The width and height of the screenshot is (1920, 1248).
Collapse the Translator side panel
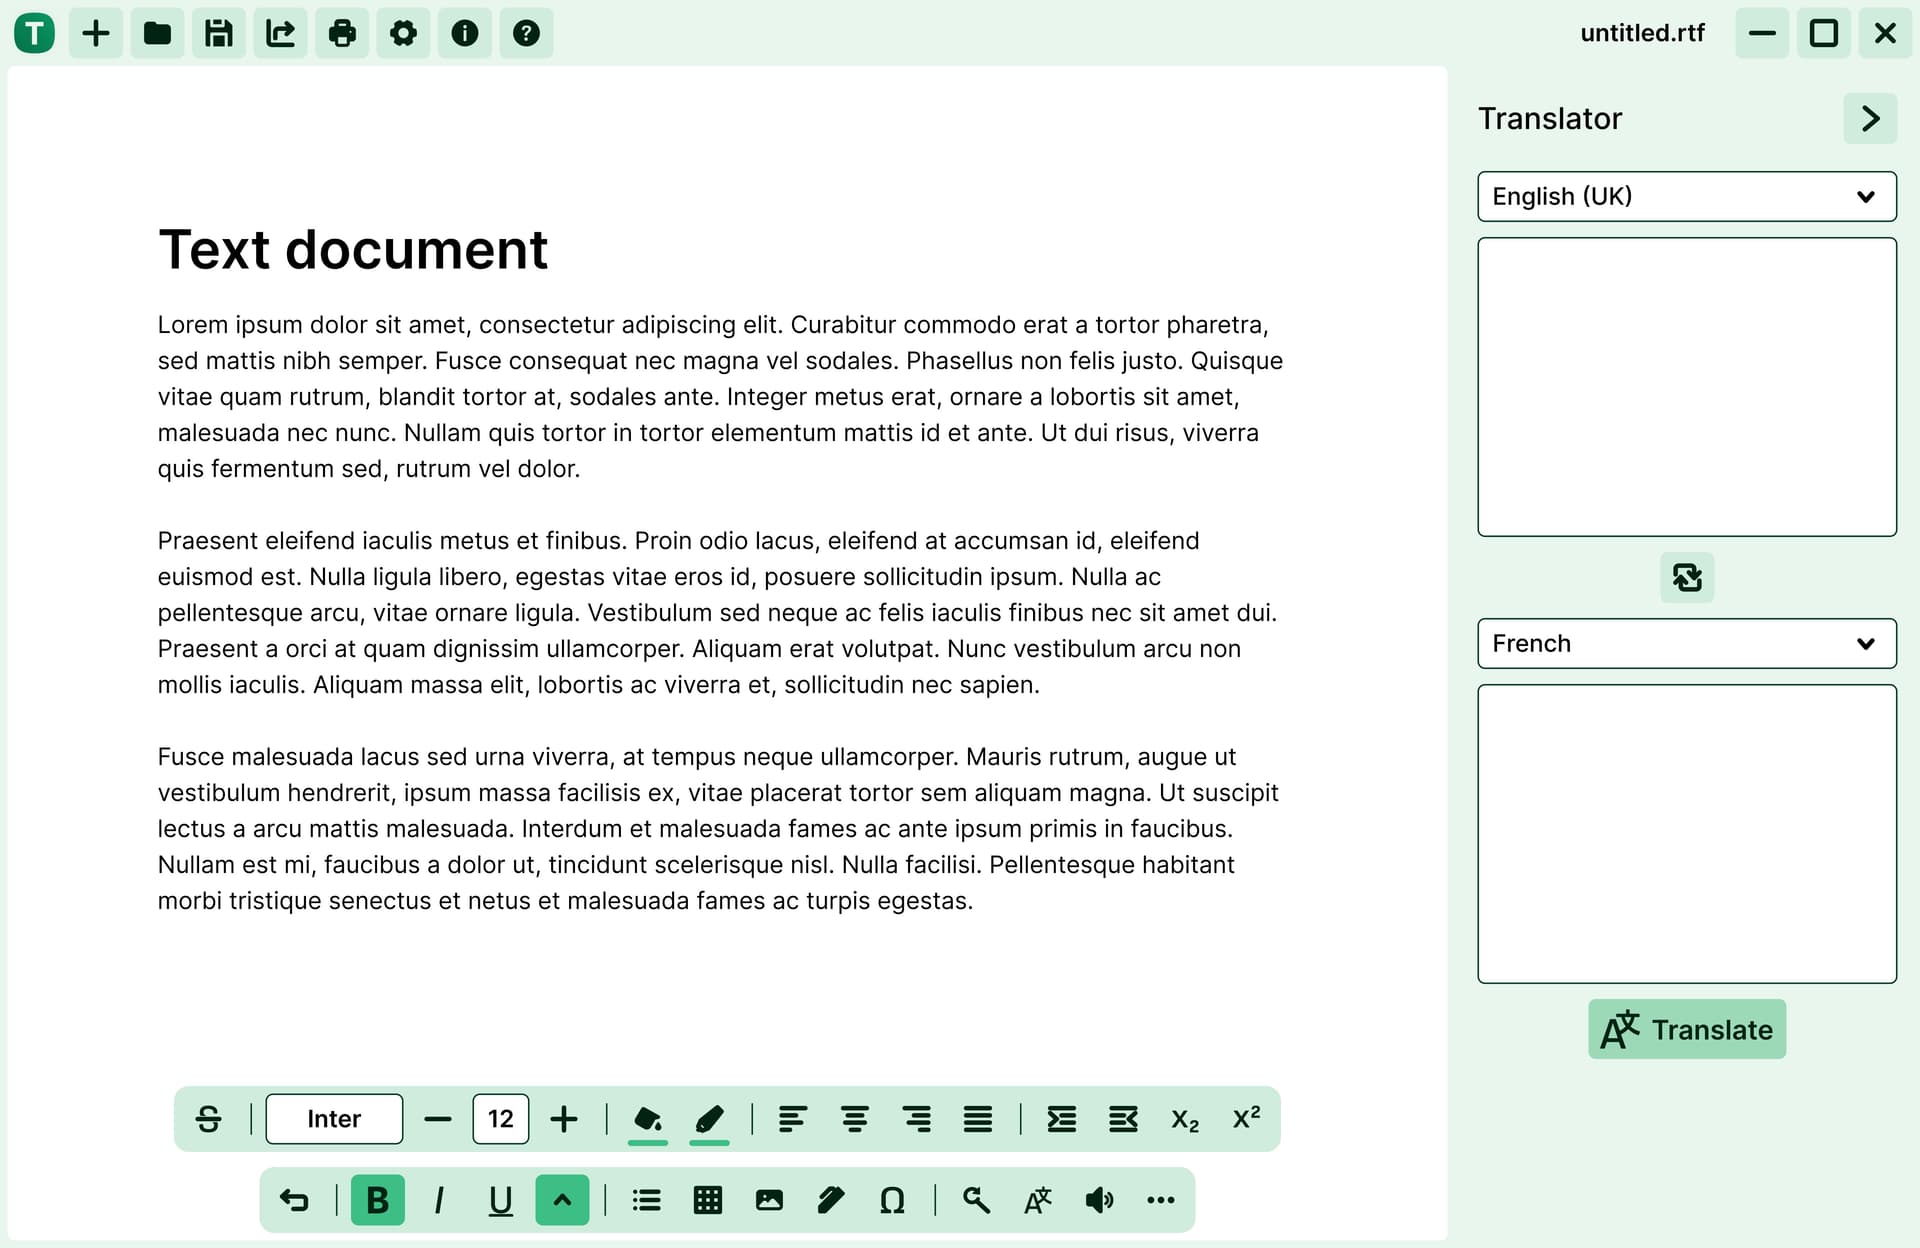(x=1870, y=118)
